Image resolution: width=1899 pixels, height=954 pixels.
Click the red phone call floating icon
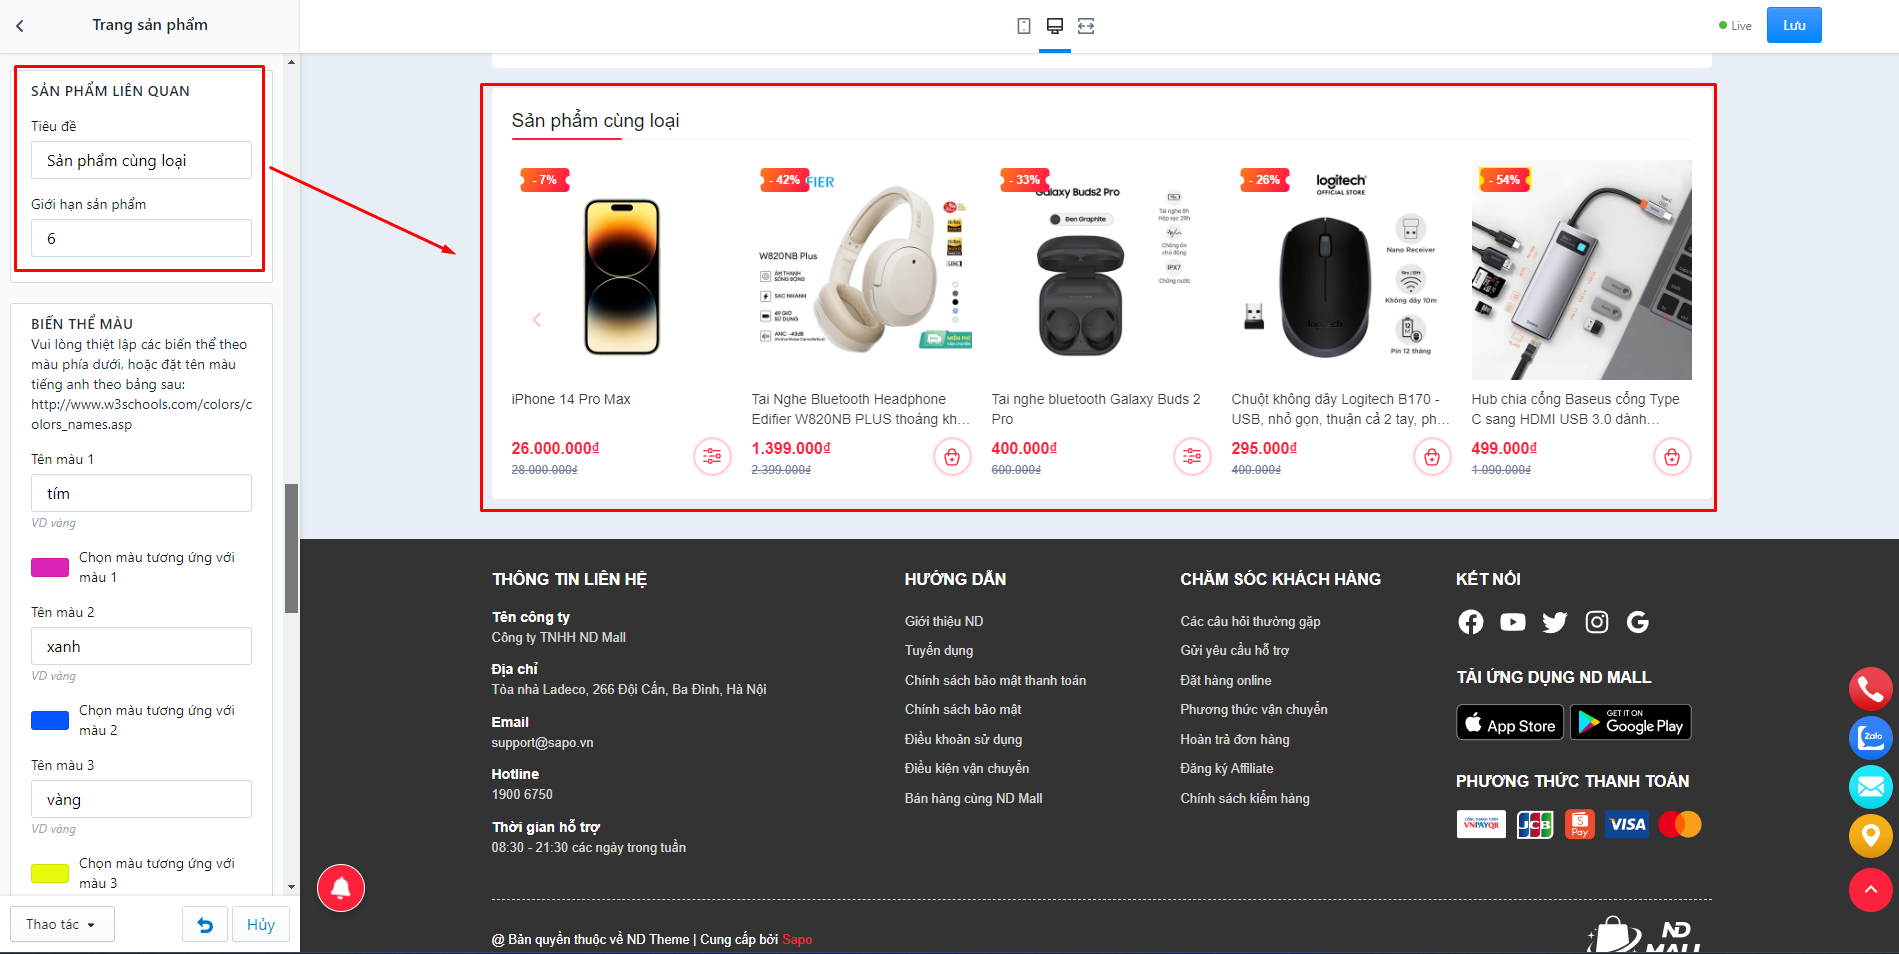point(1871,689)
